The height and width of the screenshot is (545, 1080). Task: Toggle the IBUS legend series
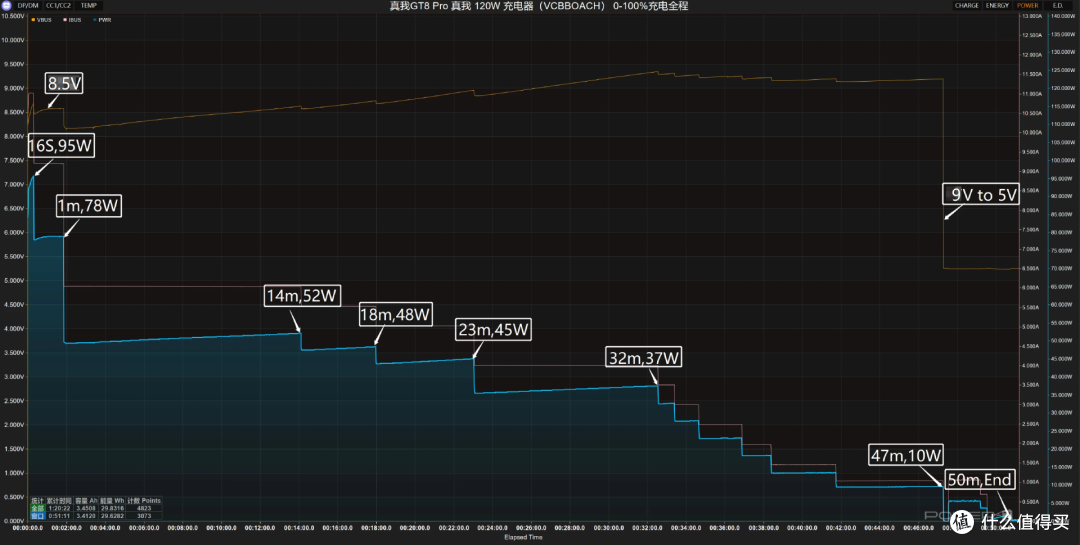point(72,20)
